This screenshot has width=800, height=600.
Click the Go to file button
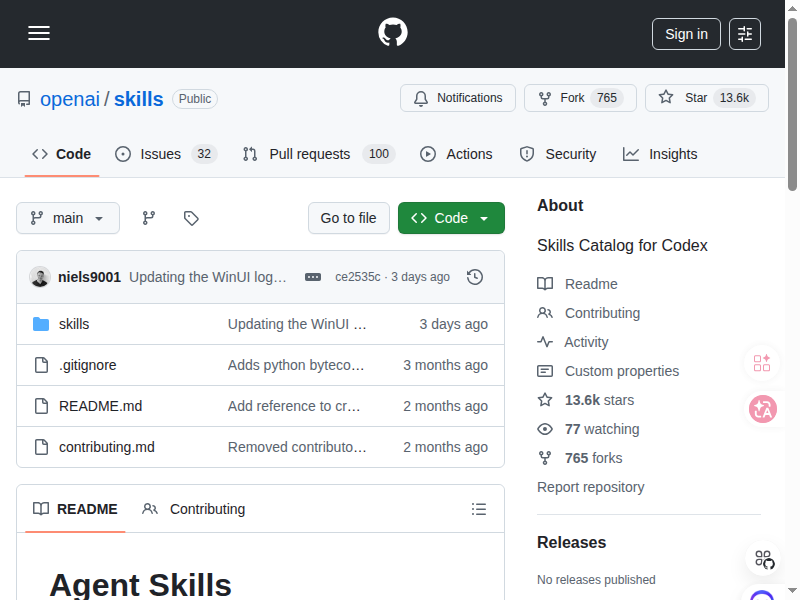[x=348, y=218]
